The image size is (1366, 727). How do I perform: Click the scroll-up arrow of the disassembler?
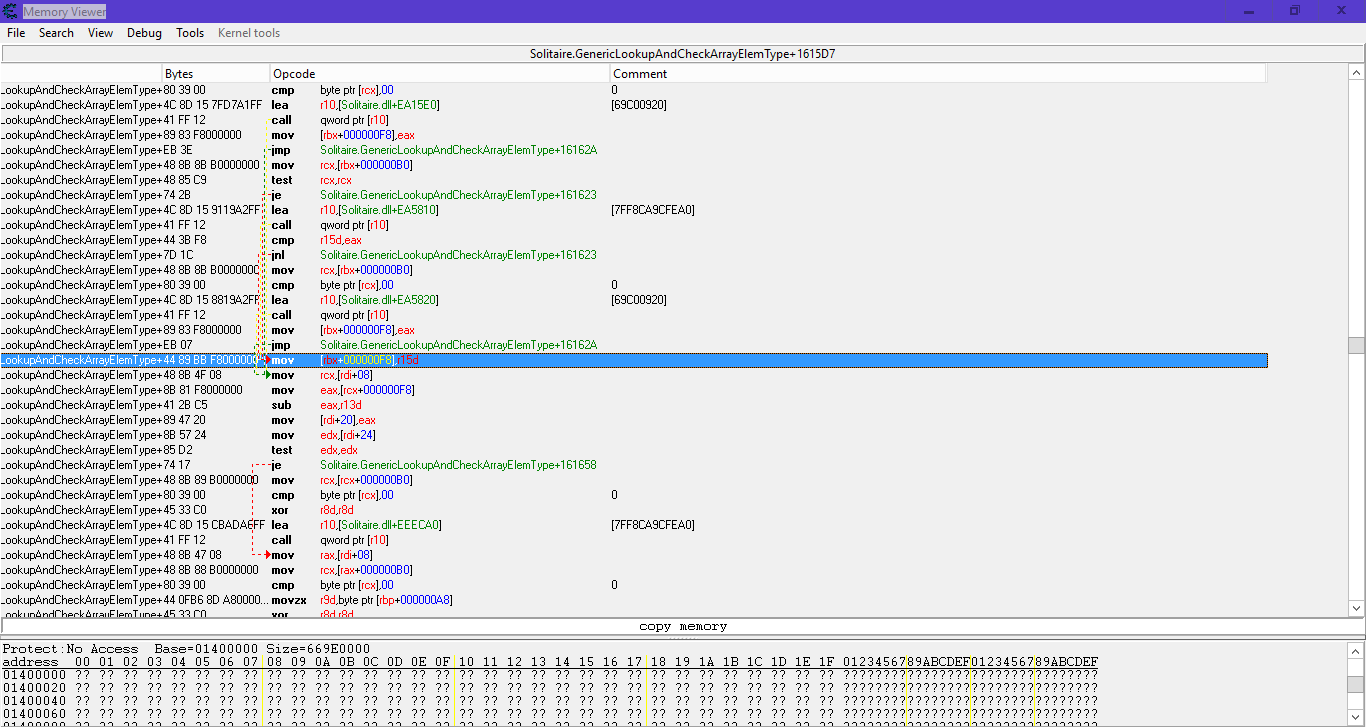[1356, 73]
